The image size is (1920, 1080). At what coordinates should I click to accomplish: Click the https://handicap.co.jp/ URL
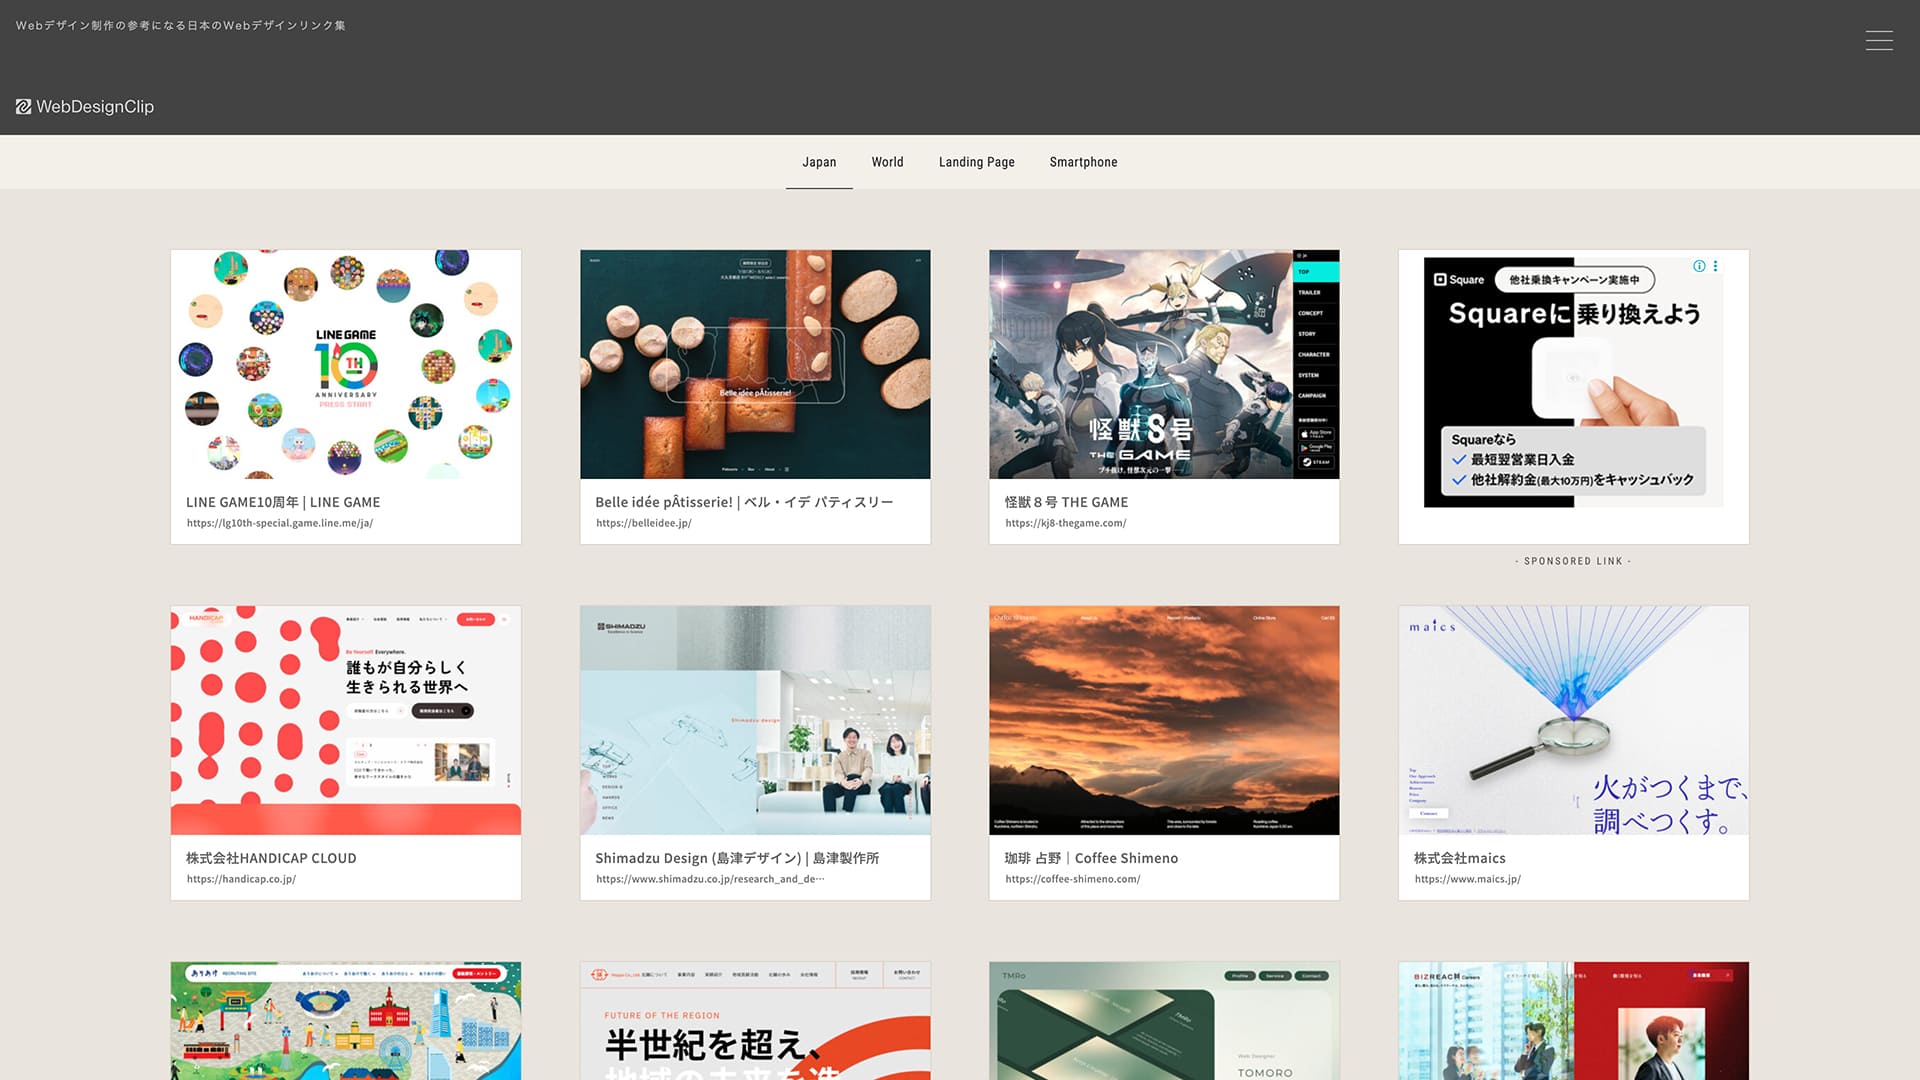coord(241,879)
